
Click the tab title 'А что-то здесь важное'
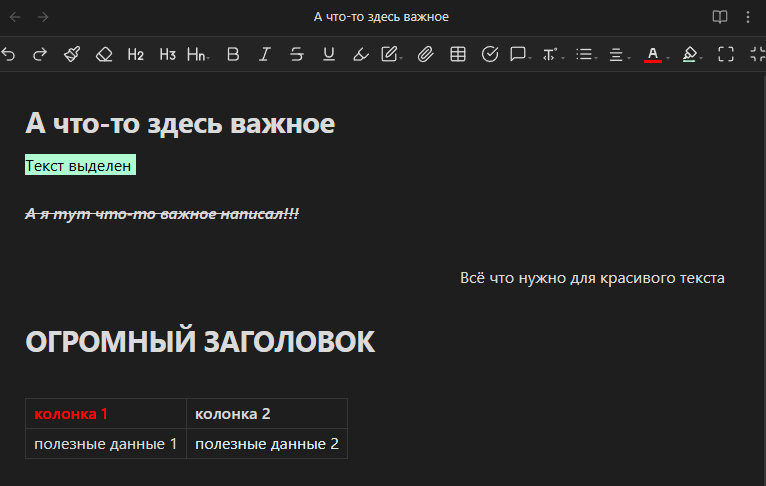[381, 17]
